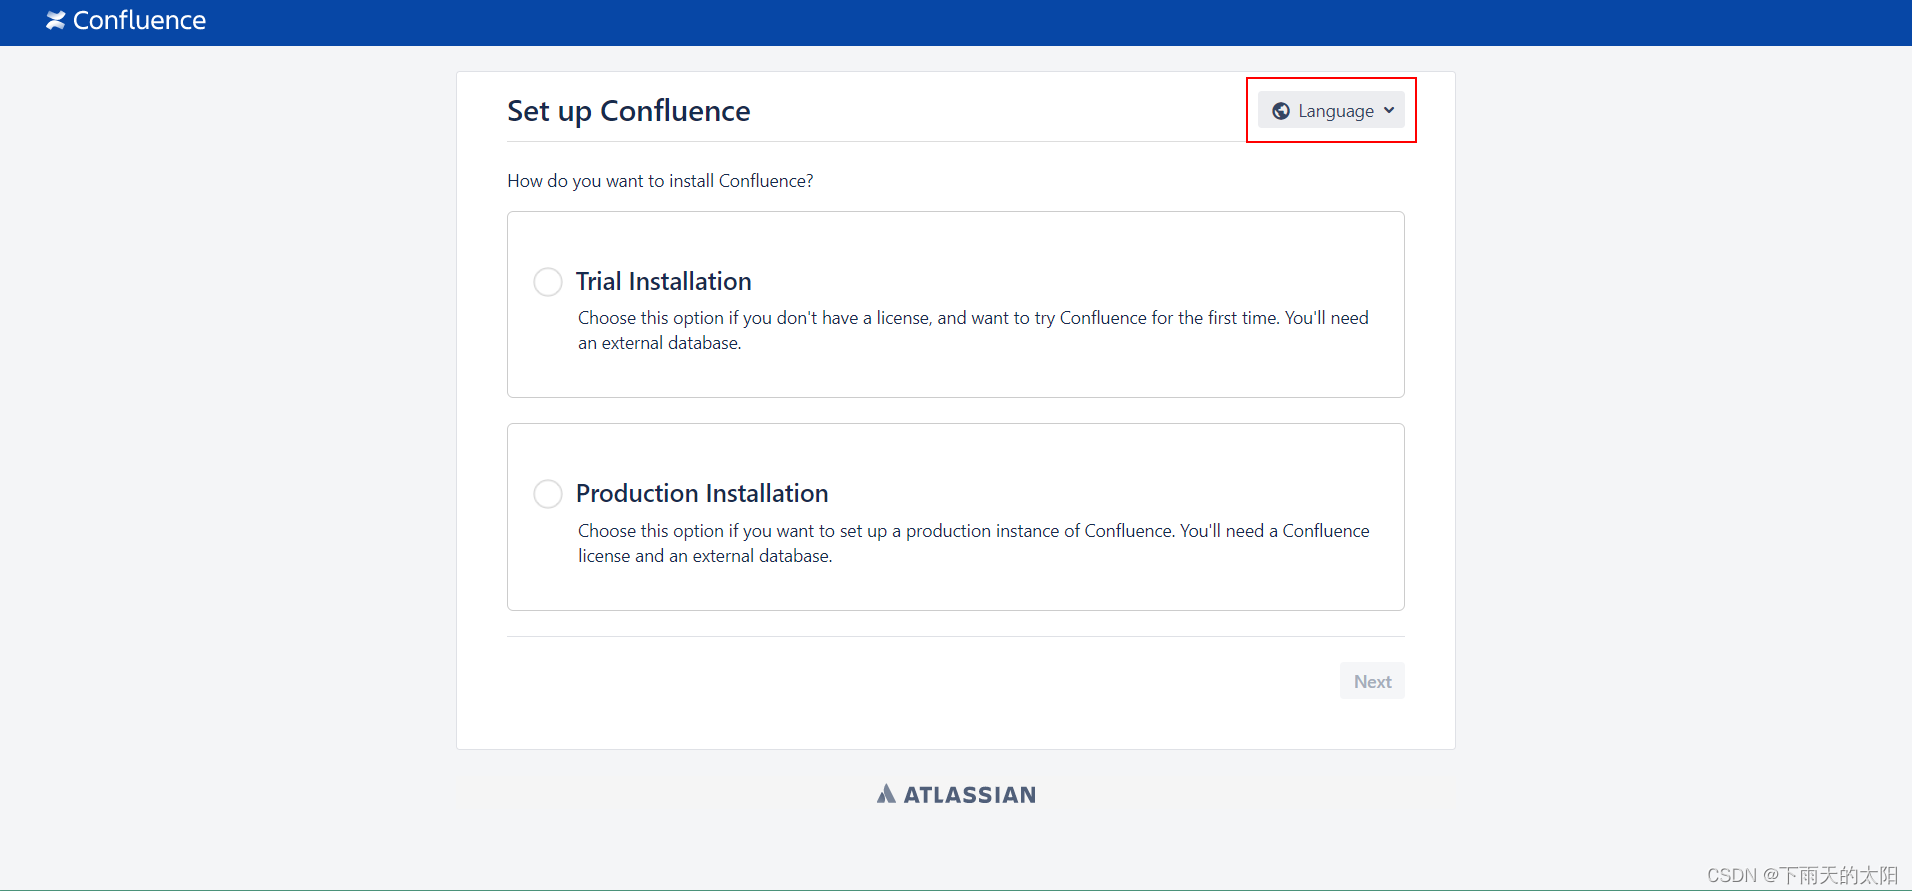Click the 'Production Installation' heading

coord(702,494)
